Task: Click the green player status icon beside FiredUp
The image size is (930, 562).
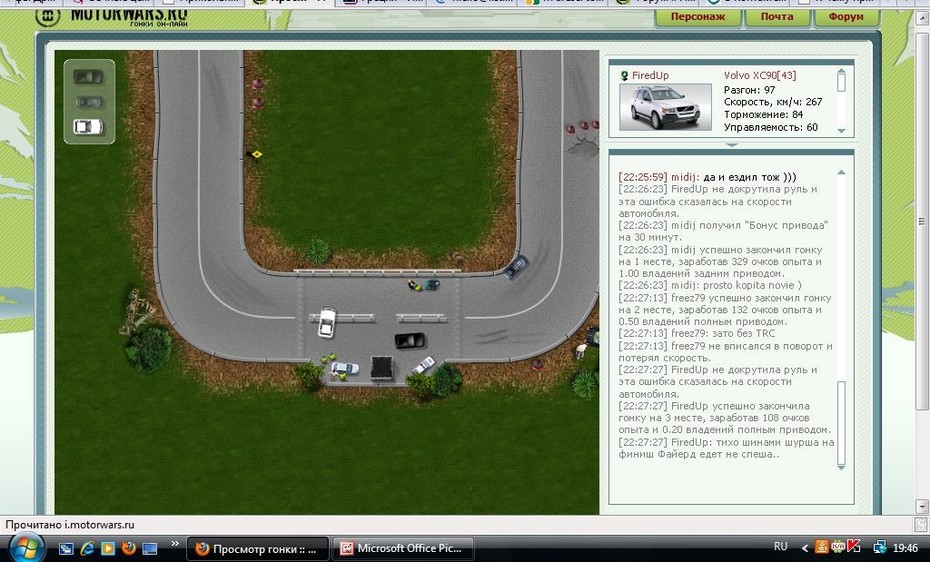Action: pyautogui.click(x=624, y=76)
